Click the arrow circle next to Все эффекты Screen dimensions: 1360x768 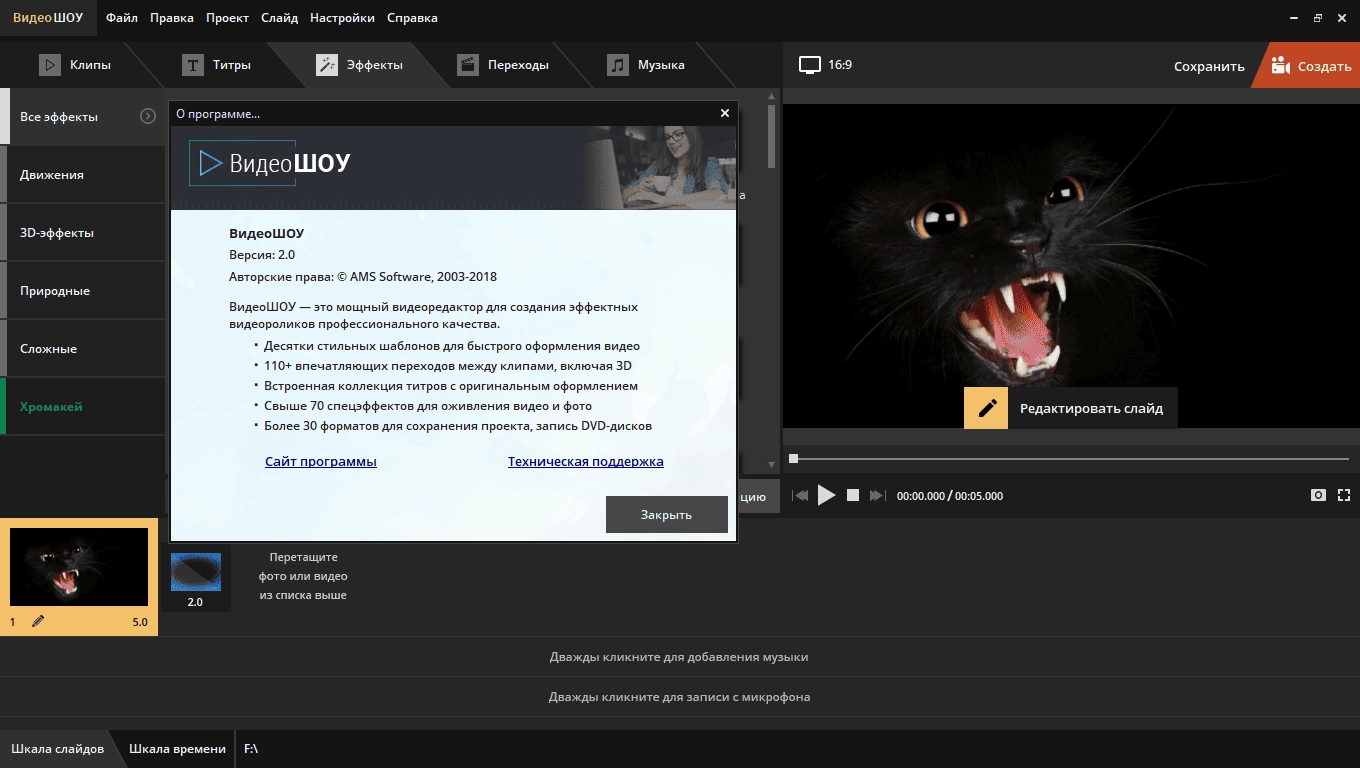[148, 116]
